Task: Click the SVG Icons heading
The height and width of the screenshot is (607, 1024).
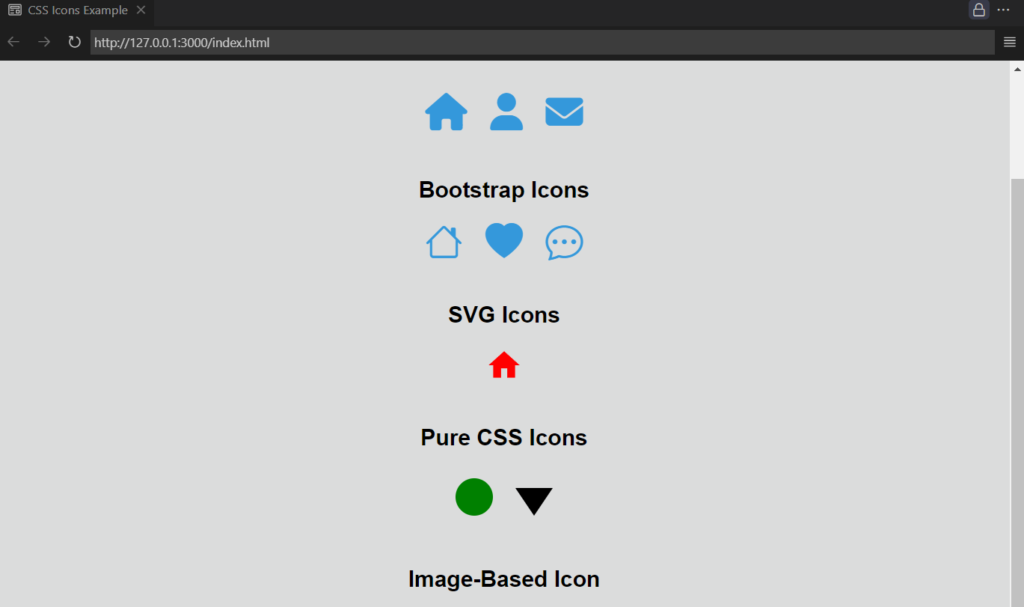Action: click(504, 315)
